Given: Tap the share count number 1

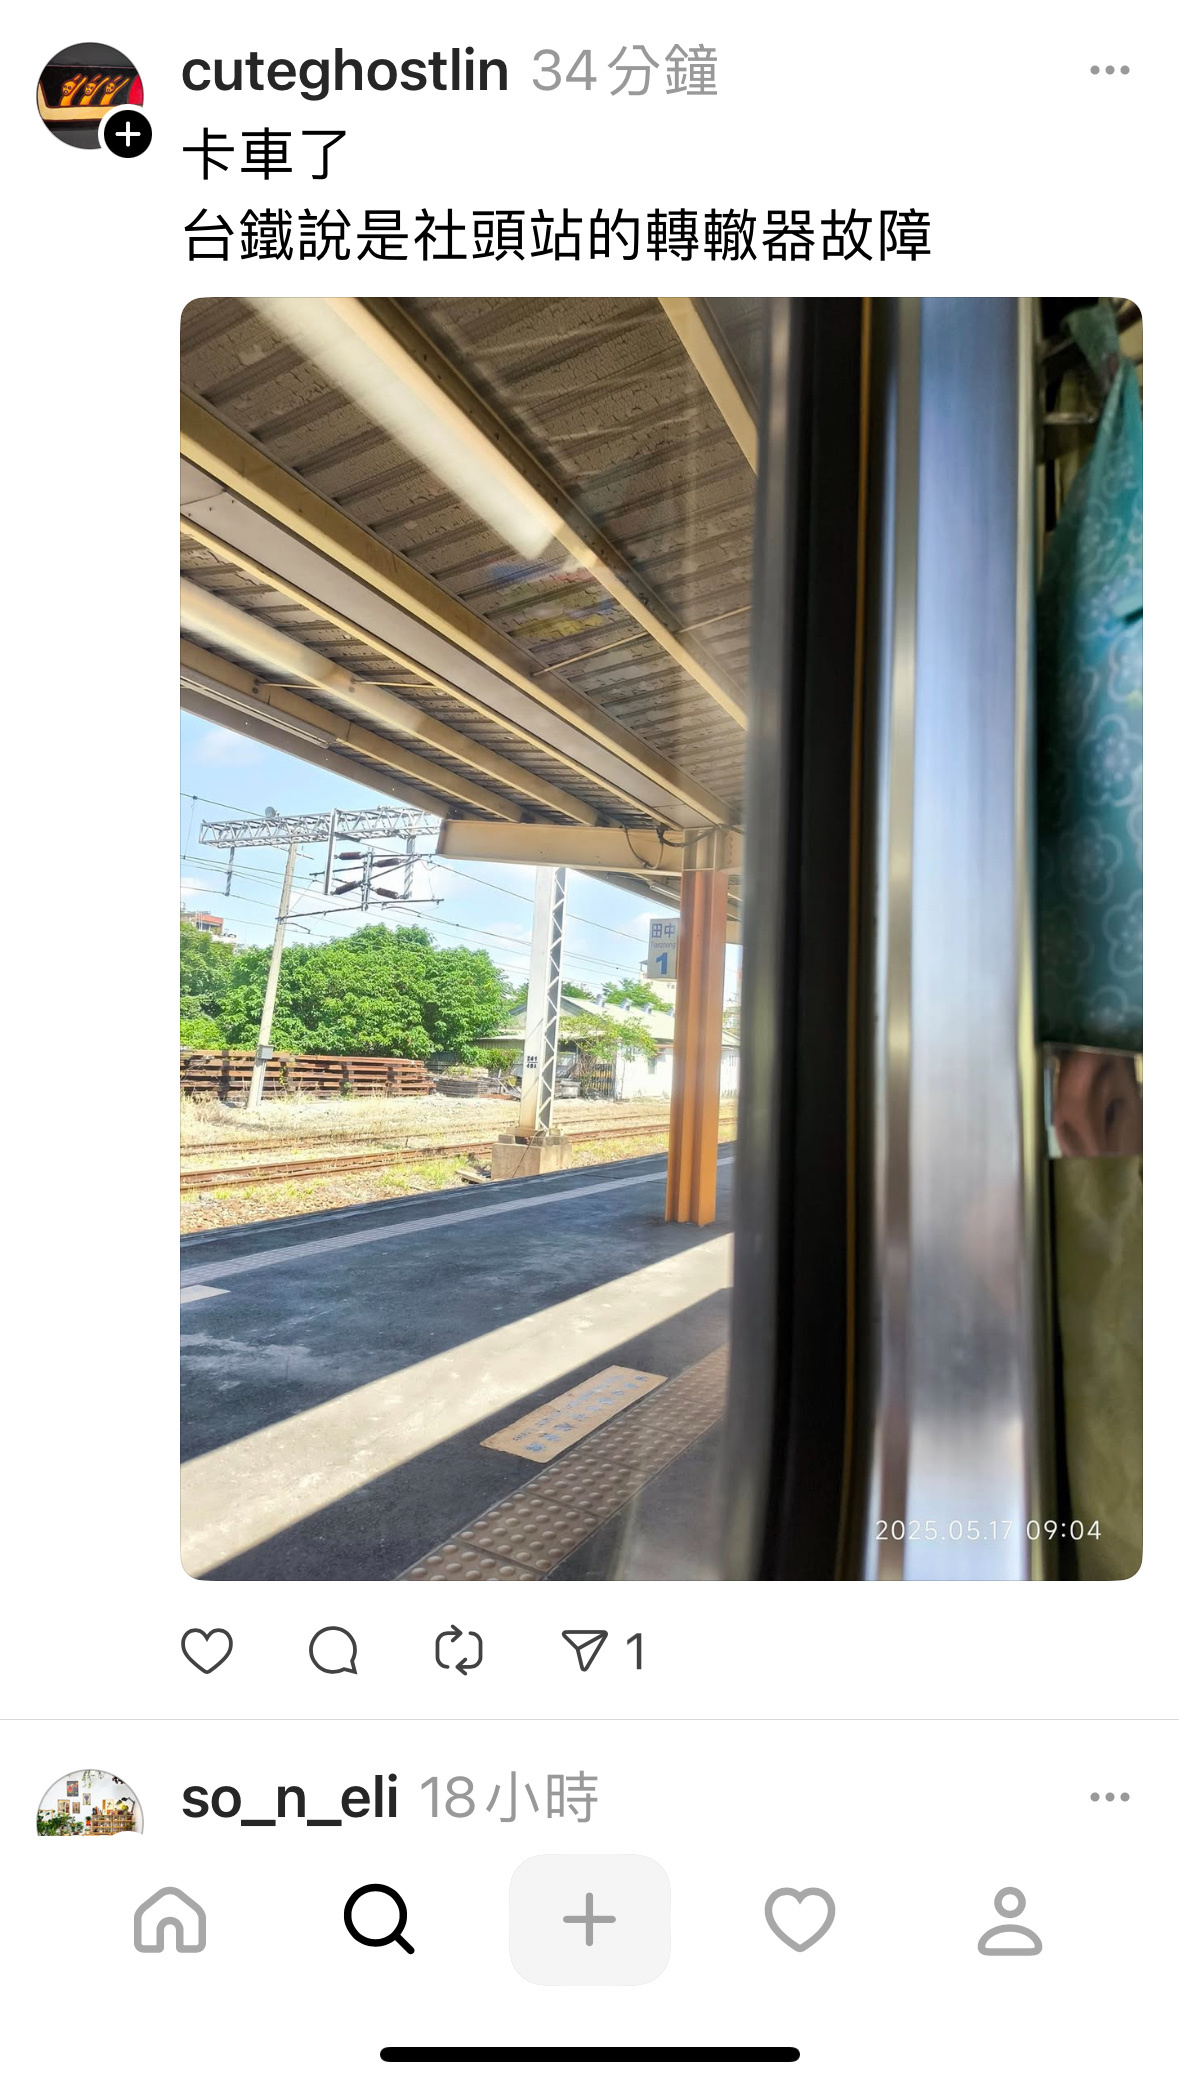Looking at the screenshot, I should pos(635,1651).
